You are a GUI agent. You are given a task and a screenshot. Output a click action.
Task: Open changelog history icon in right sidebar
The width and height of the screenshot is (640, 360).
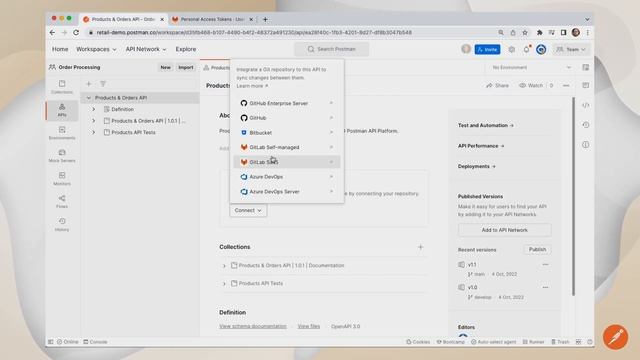[x=586, y=125]
